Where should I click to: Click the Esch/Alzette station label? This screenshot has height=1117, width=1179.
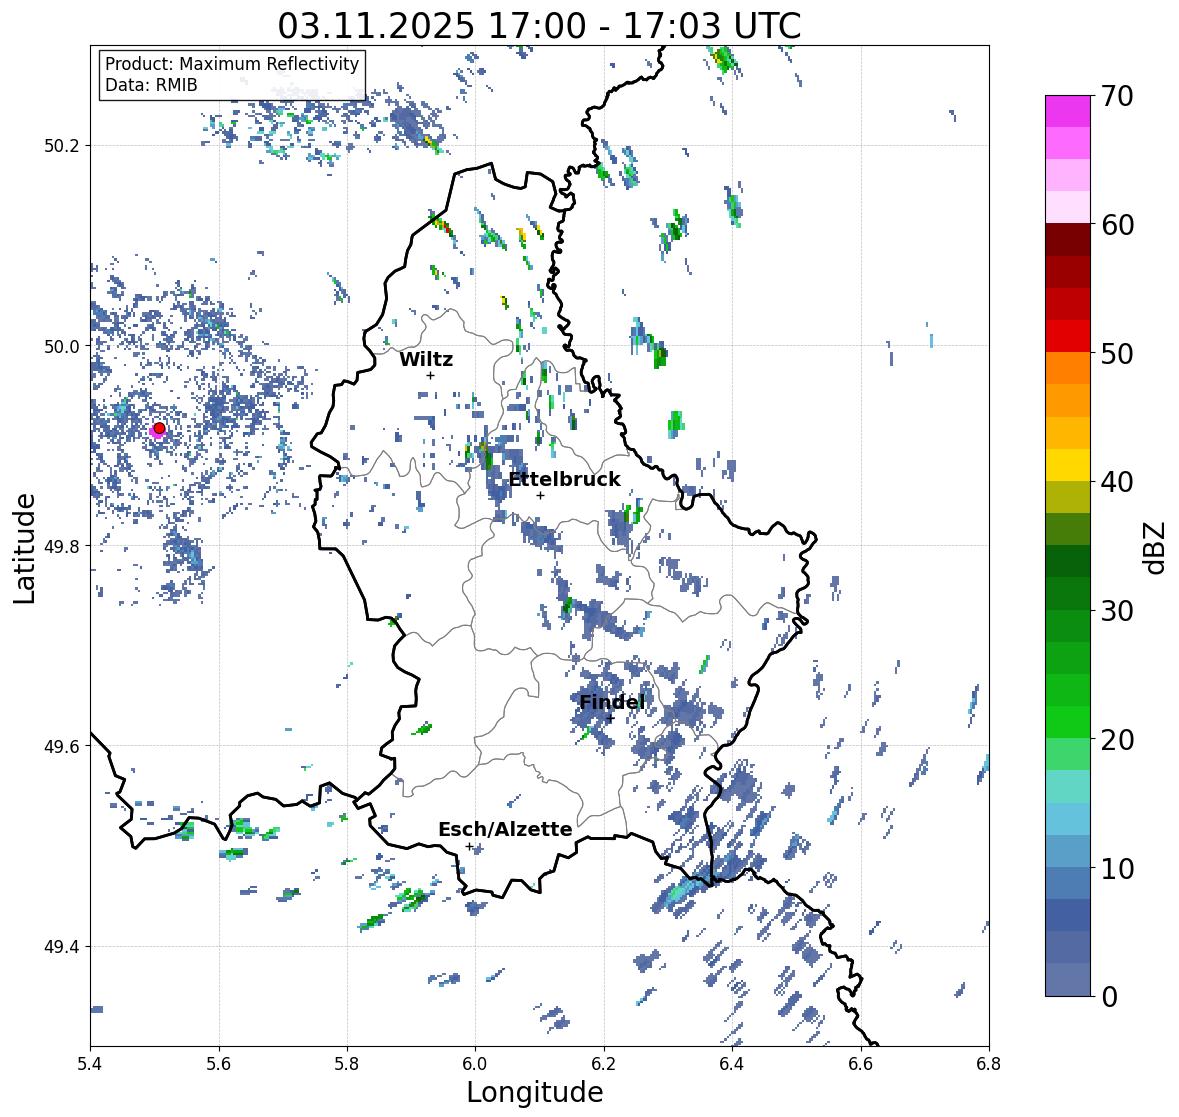505,829
